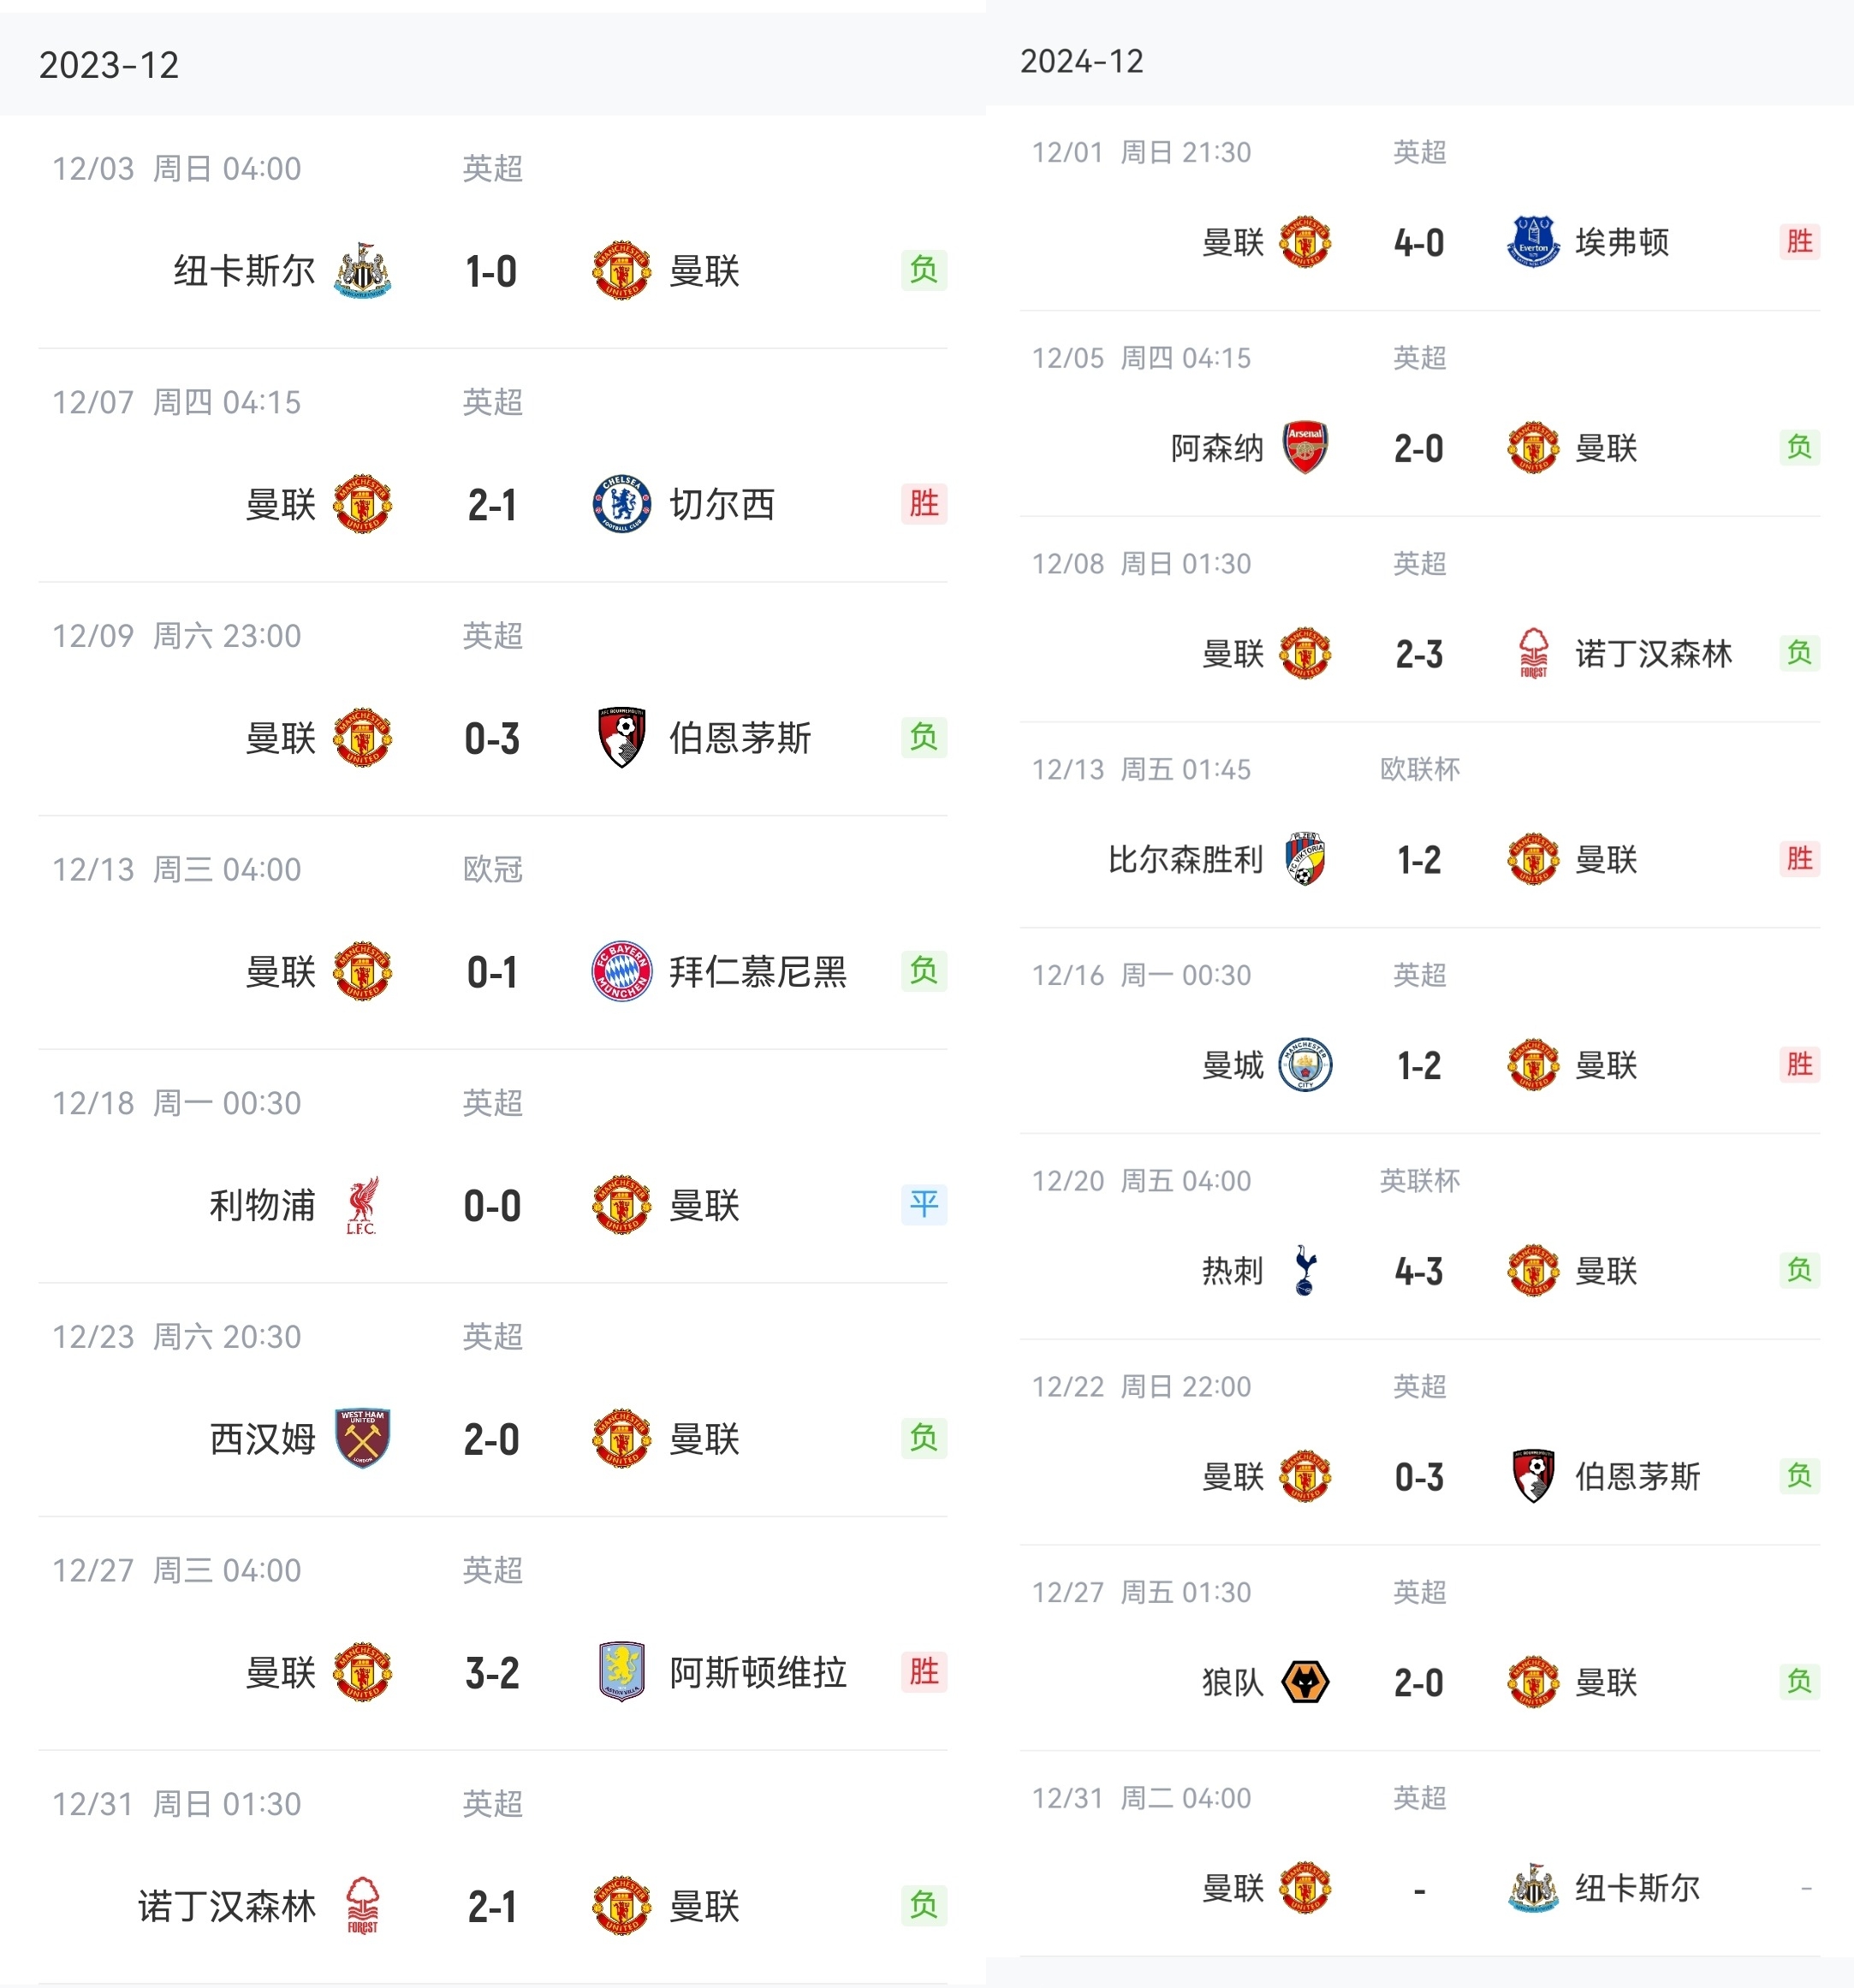Image resolution: width=1854 pixels, height=1988 pixels.
Task: Click the Liverpool club crest
Action: coord(362,1205)
